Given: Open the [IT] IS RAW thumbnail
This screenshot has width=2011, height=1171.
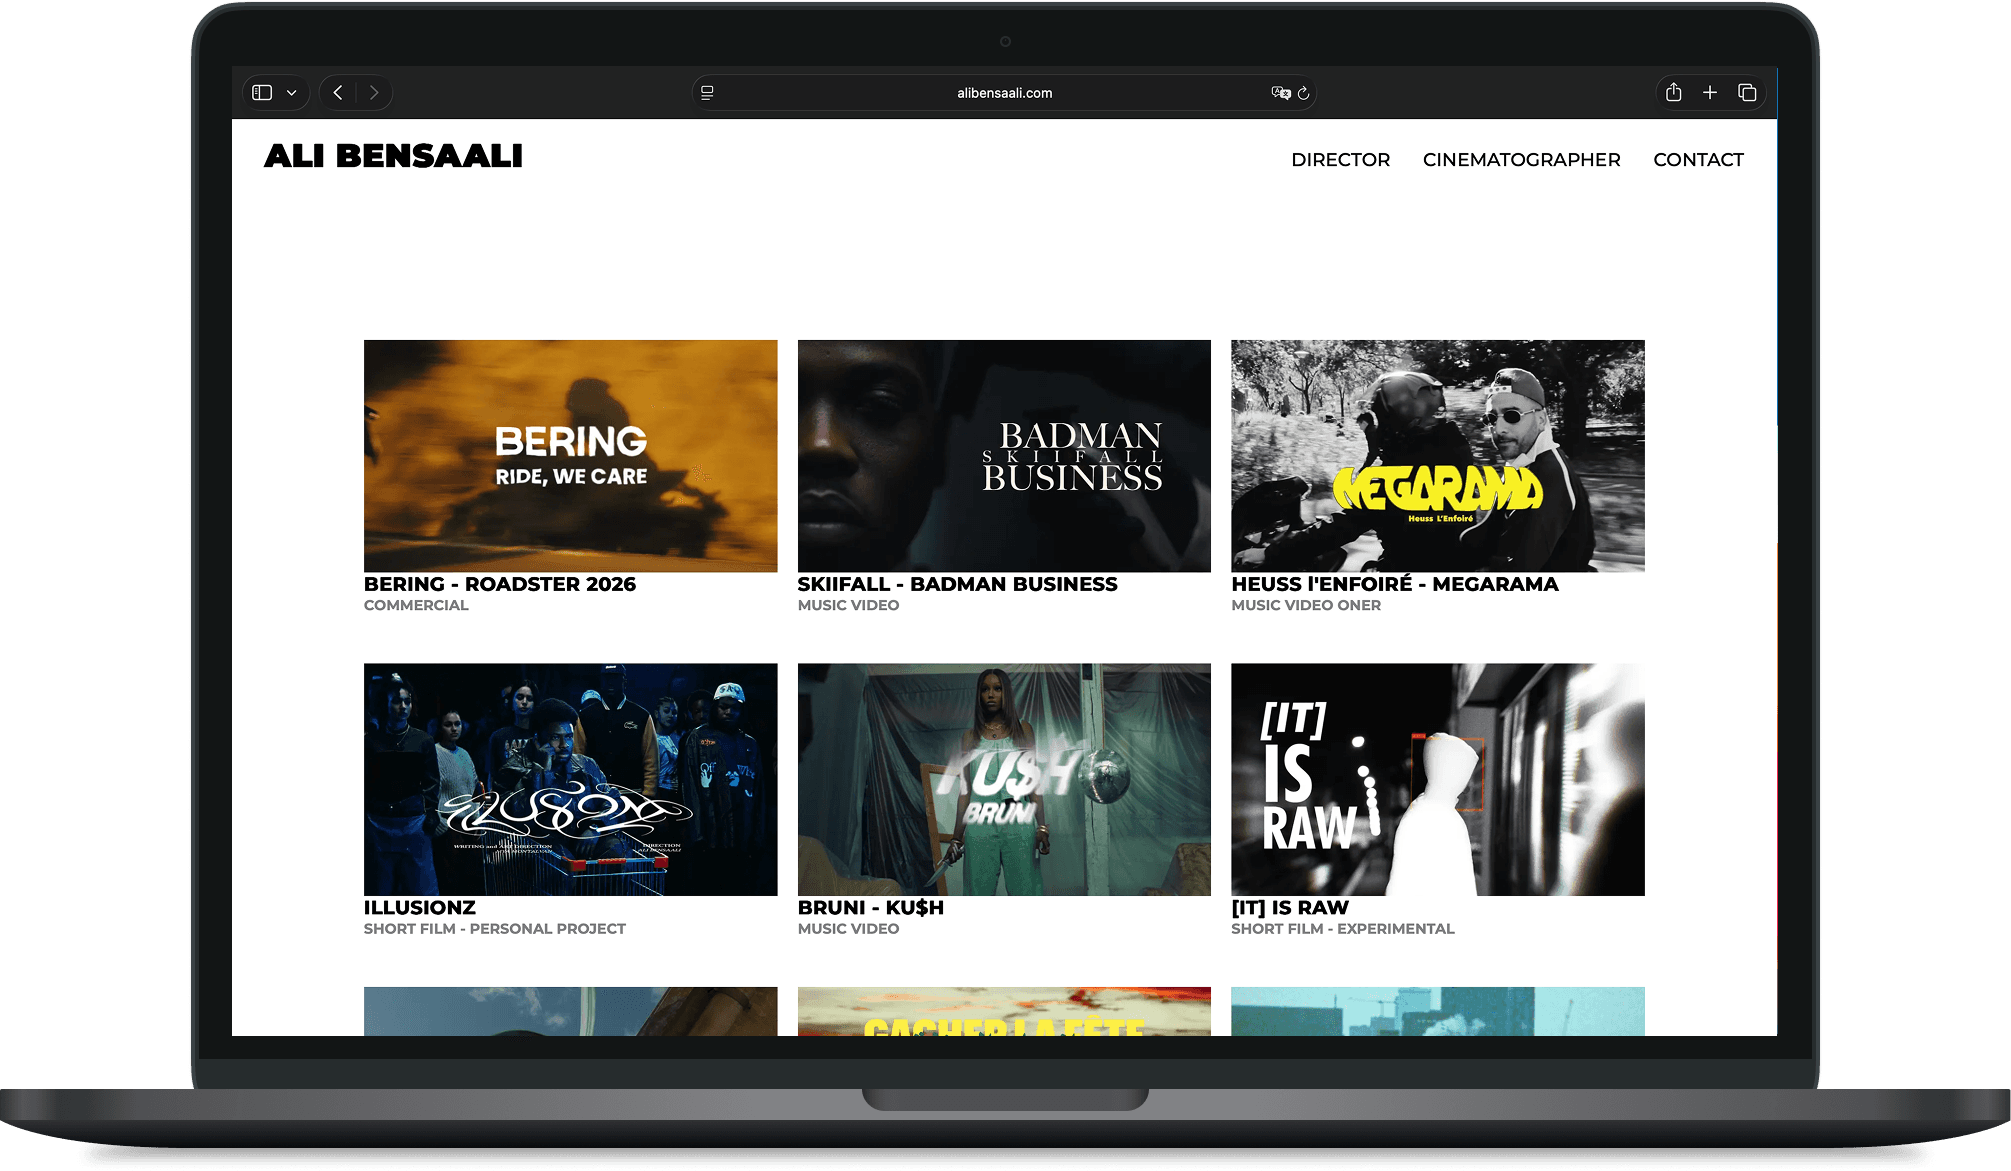Looking at the screenshot, I should point(1438,780).
